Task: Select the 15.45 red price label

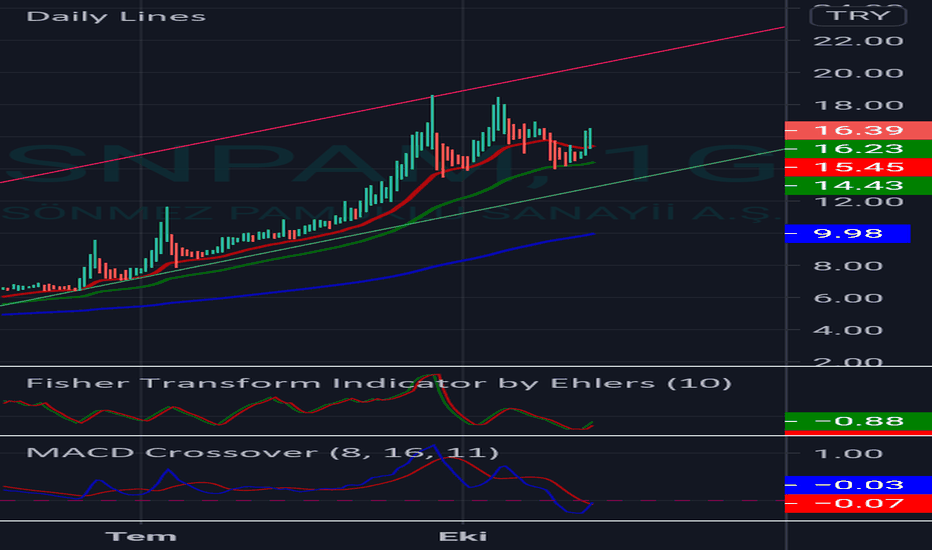Action: (858, 167)
